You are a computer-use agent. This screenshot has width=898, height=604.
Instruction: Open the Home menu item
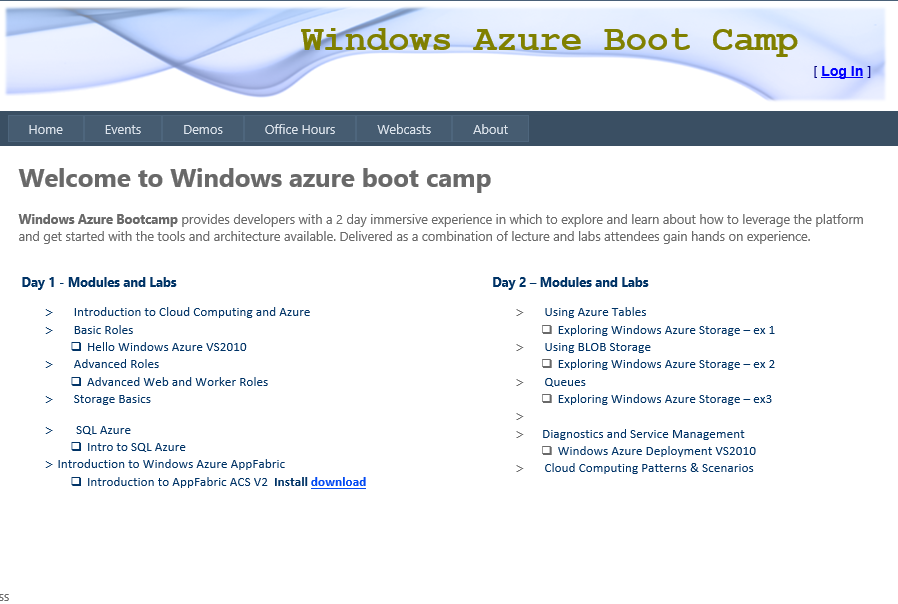click(46, 129)
